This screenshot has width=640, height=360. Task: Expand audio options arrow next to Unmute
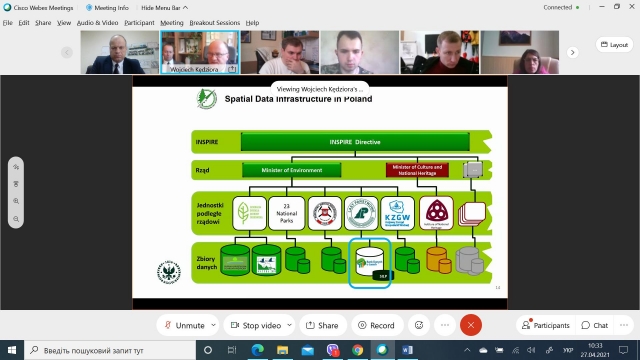click(213, 325)
